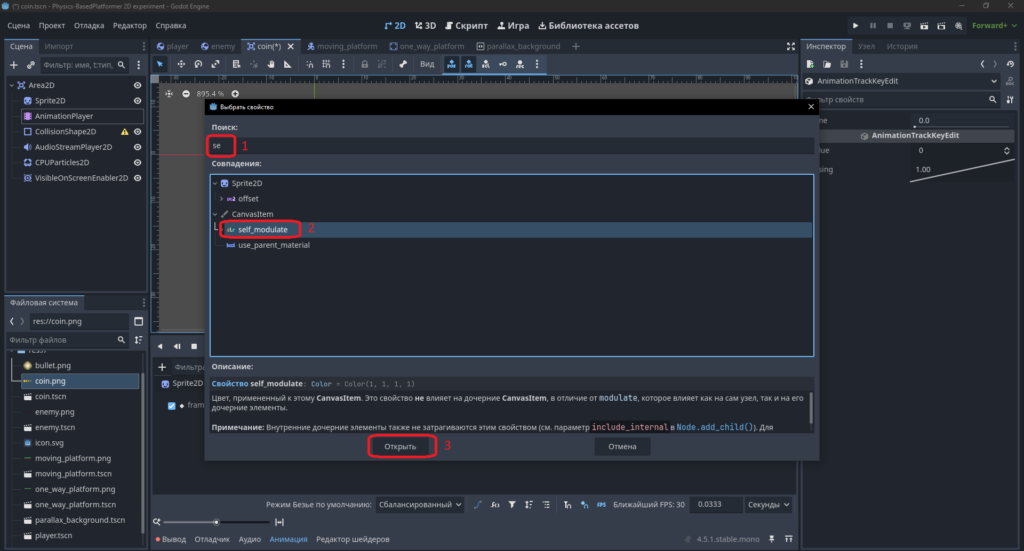Collapse the CanvasItem group in matches

tap(216, 214)
